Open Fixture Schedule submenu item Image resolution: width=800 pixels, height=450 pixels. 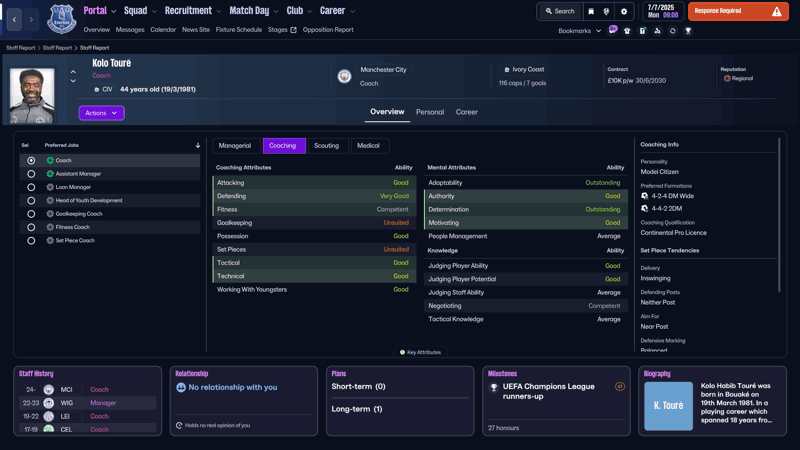tap(239, 30)
